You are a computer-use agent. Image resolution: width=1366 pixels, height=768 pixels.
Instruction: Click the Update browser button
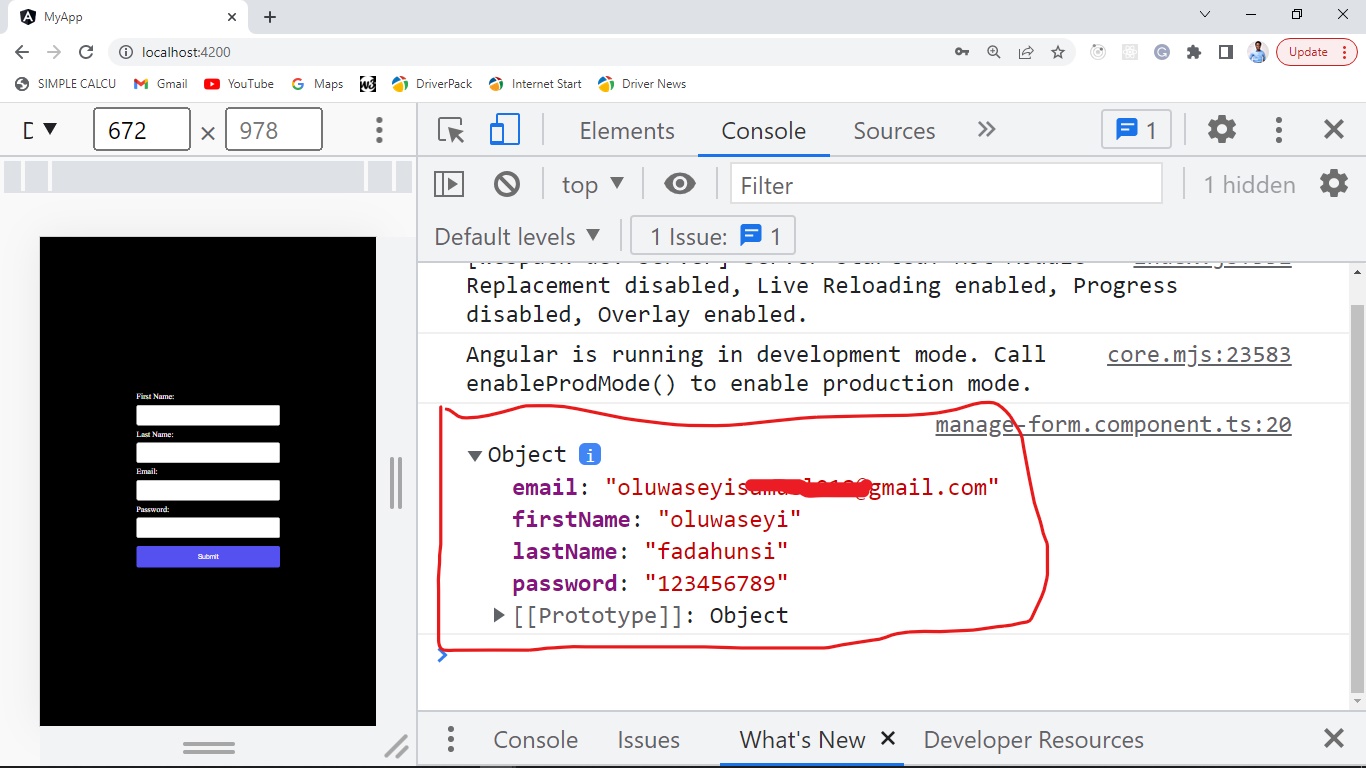1317,52
